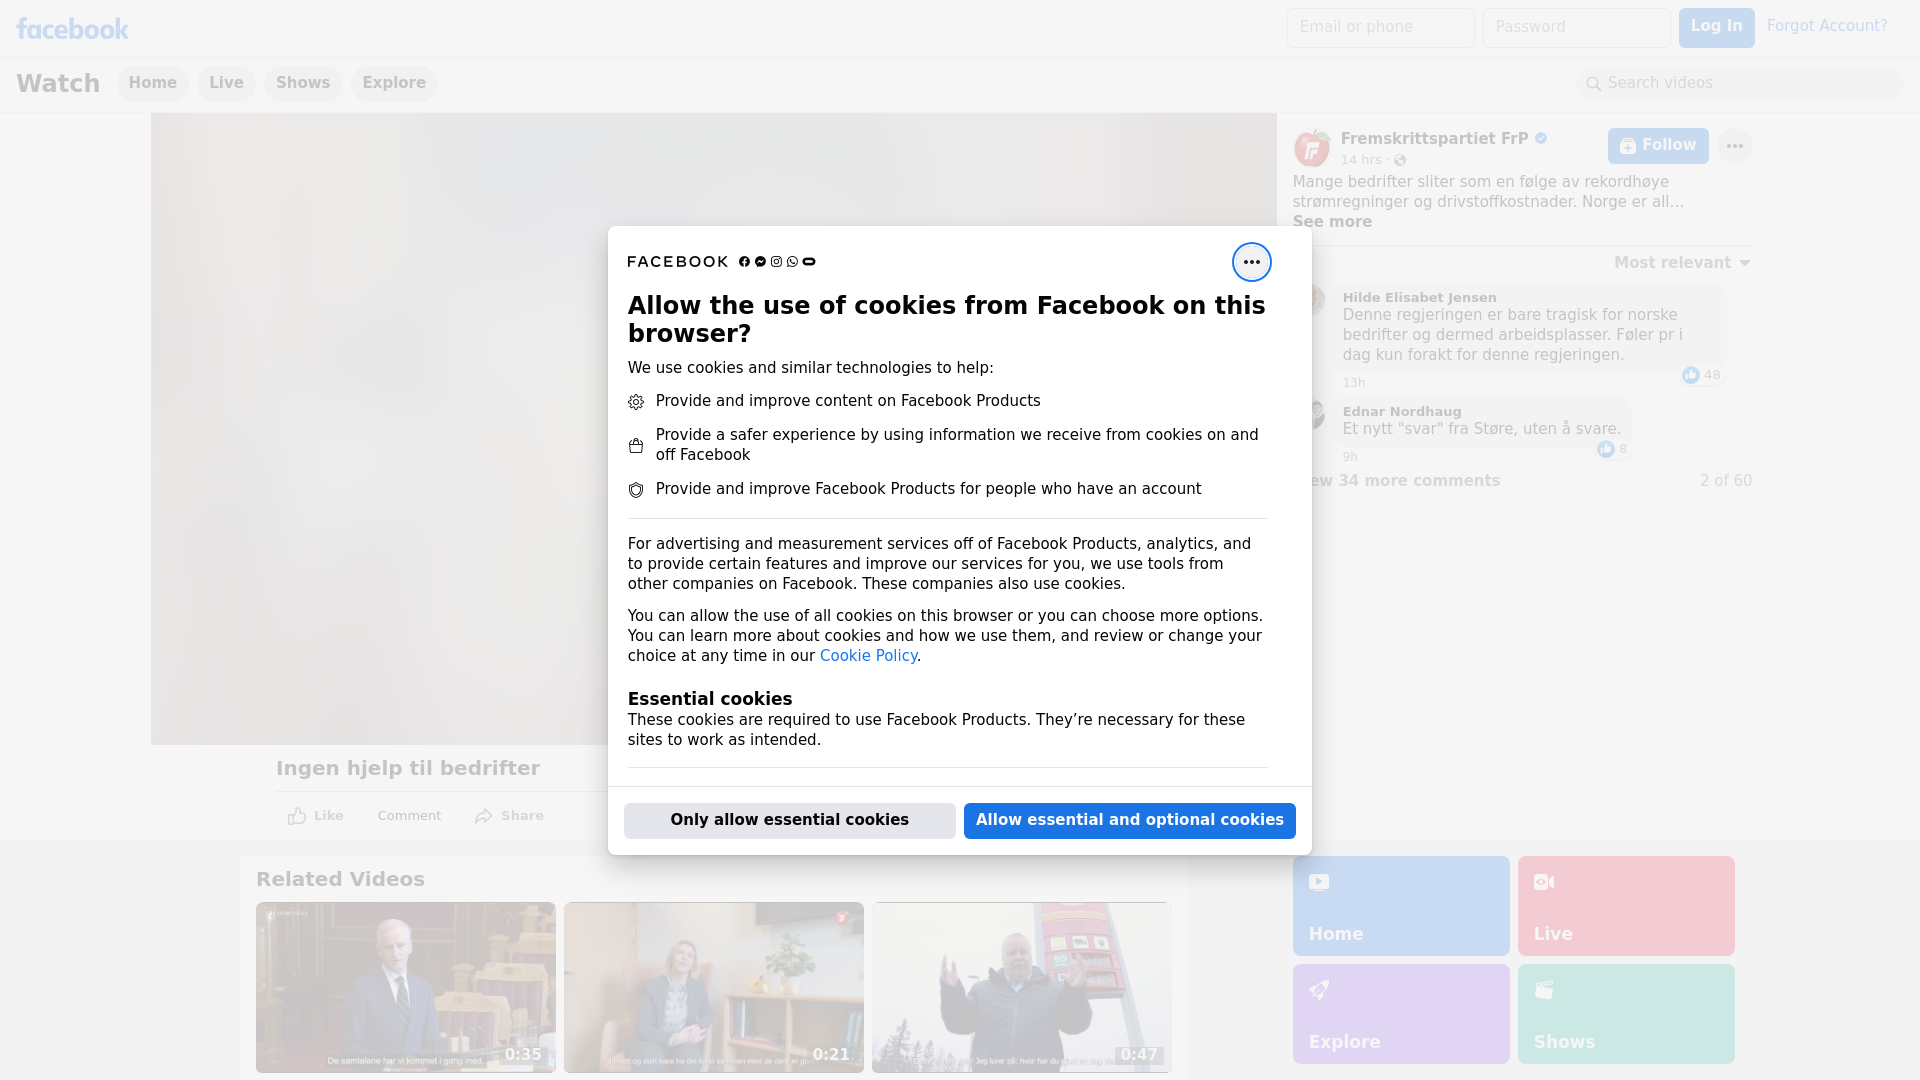Click Comment under the video
The height and width of the screenshot is (1080, 1920).
click(x=409, y=816)
